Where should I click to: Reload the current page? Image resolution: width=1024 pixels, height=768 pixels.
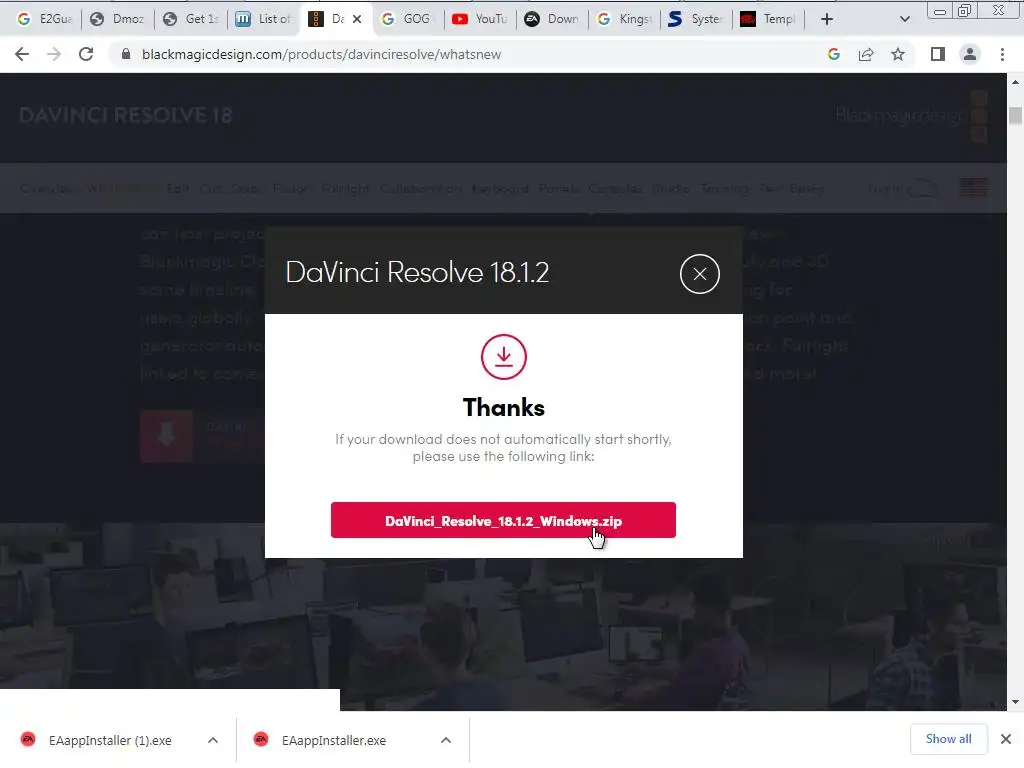click(x=86, y=54)
